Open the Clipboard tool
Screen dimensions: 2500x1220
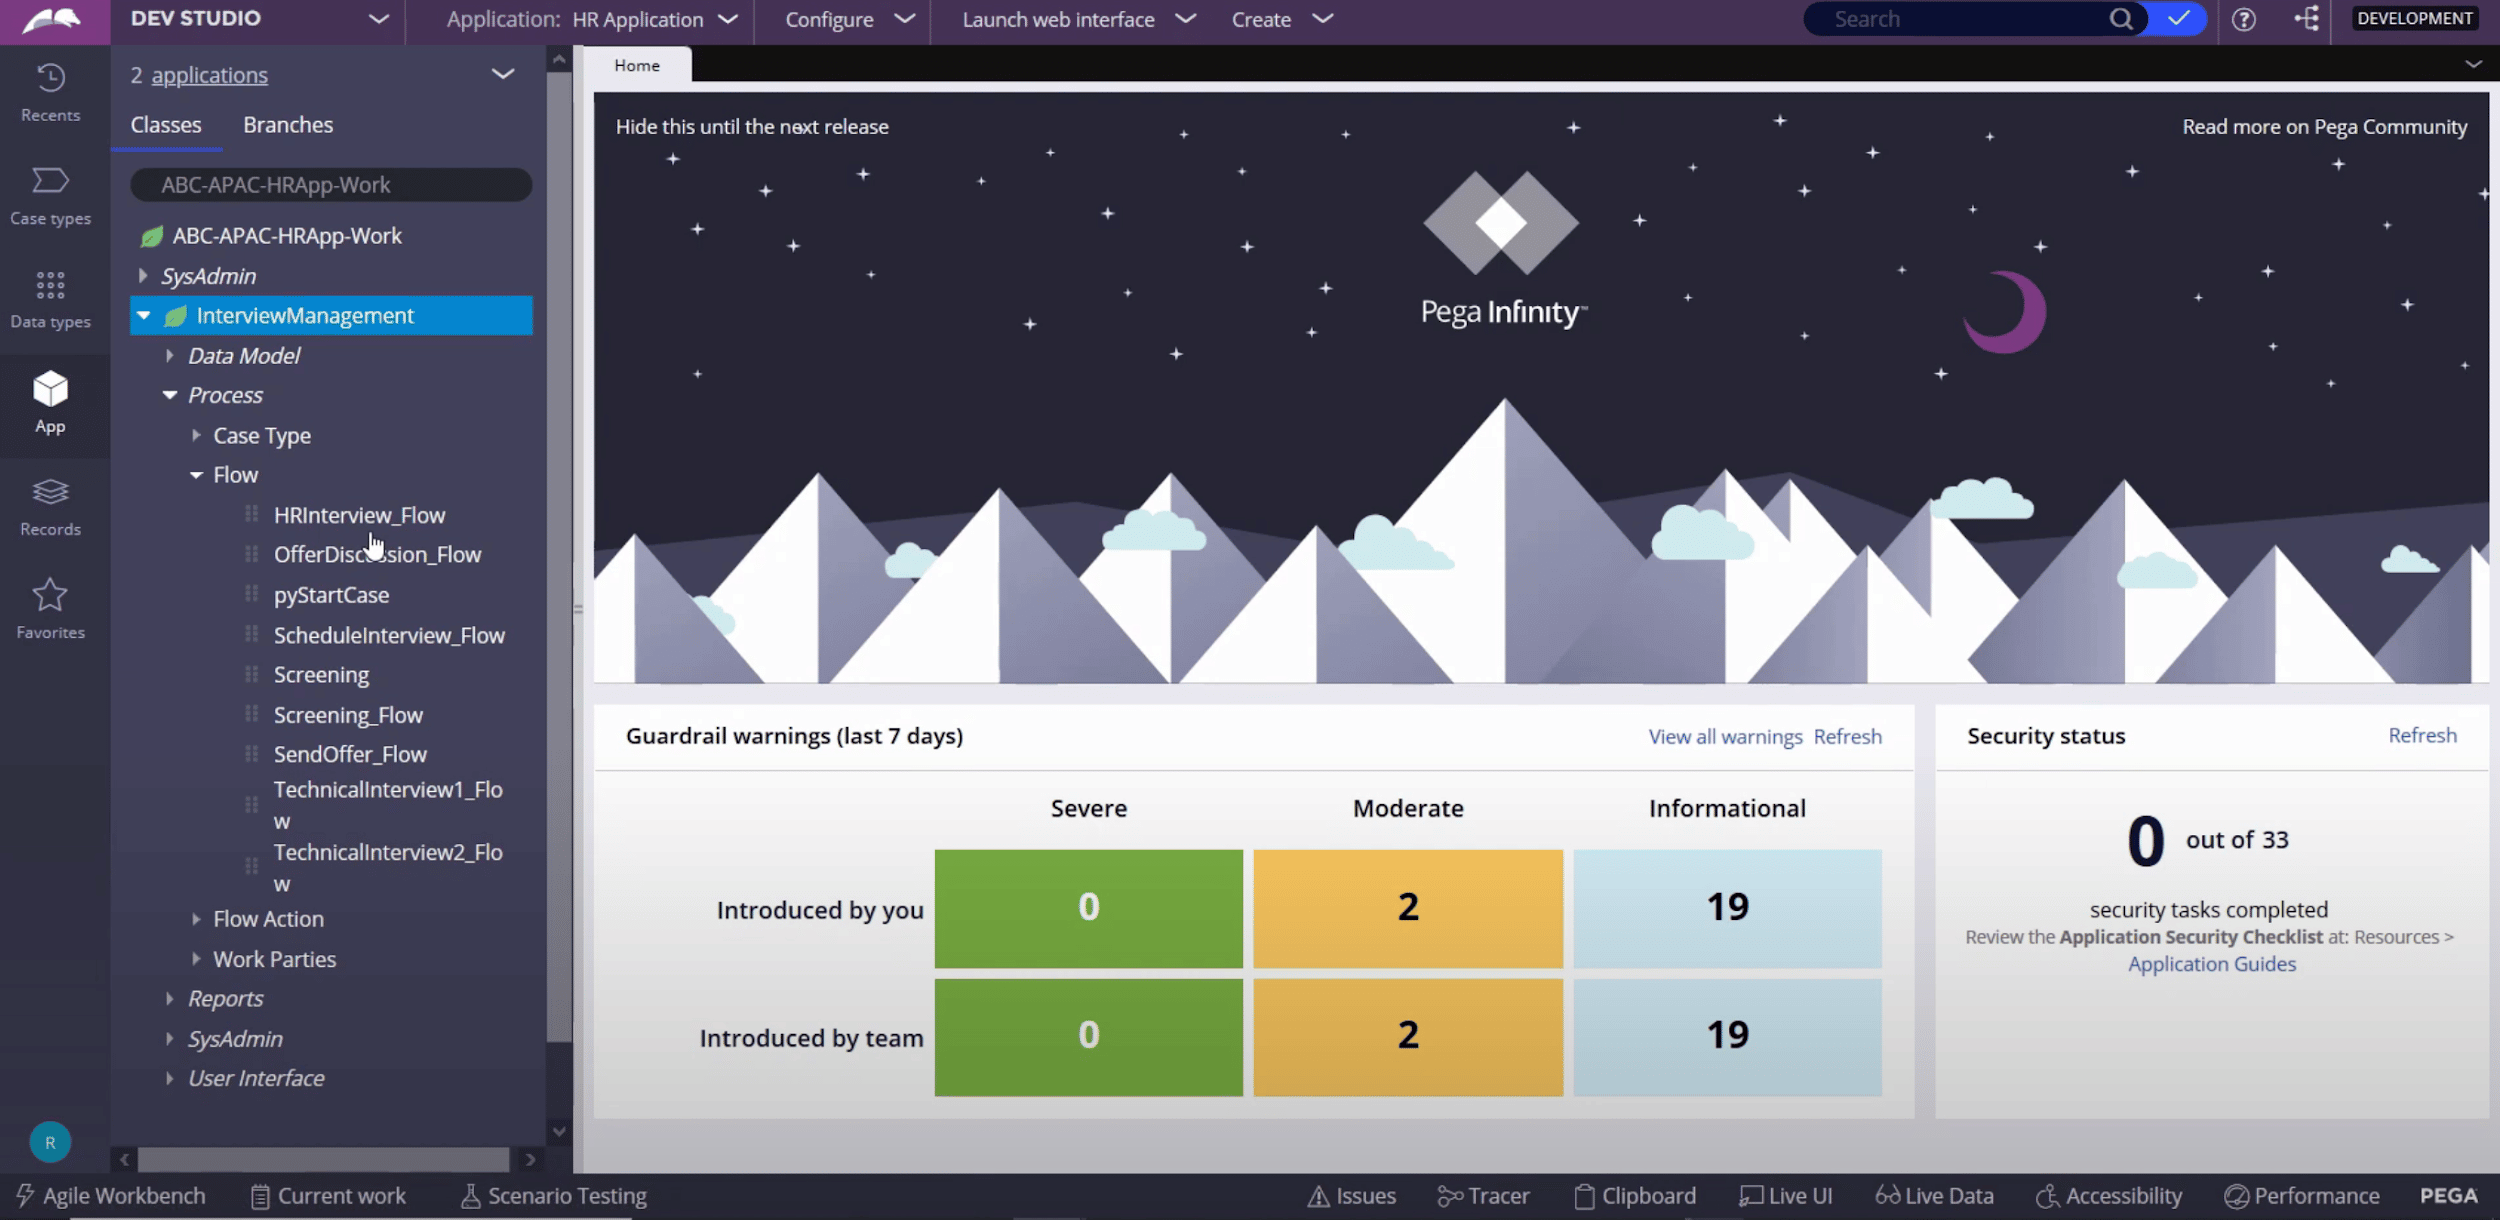pyautogui.click(x=1635, y=1196)
